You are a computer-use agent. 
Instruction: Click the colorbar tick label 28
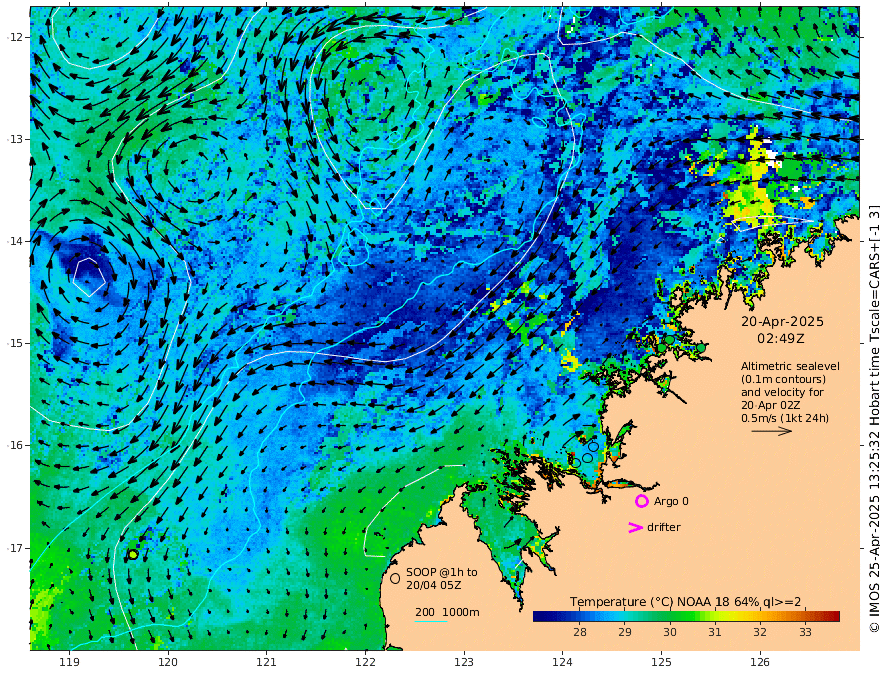580,632
